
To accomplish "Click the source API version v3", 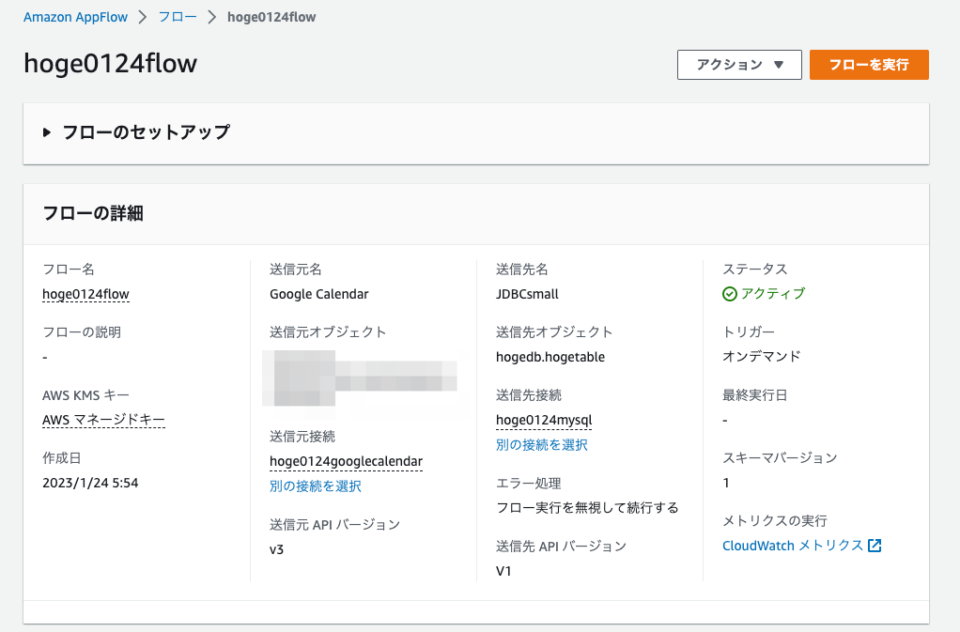I will [276, 550].
